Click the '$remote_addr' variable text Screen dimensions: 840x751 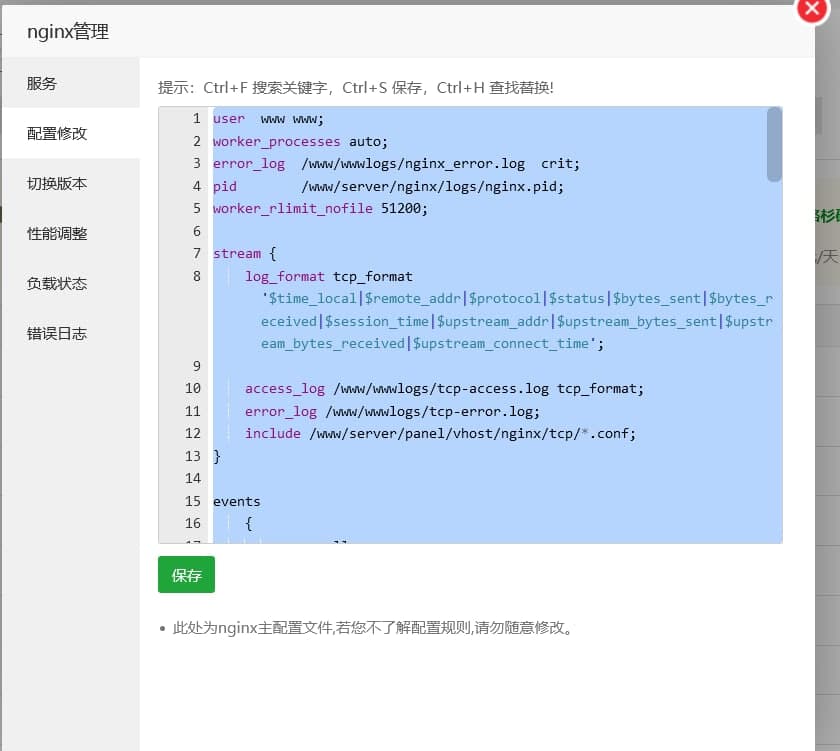pos(412,298)
